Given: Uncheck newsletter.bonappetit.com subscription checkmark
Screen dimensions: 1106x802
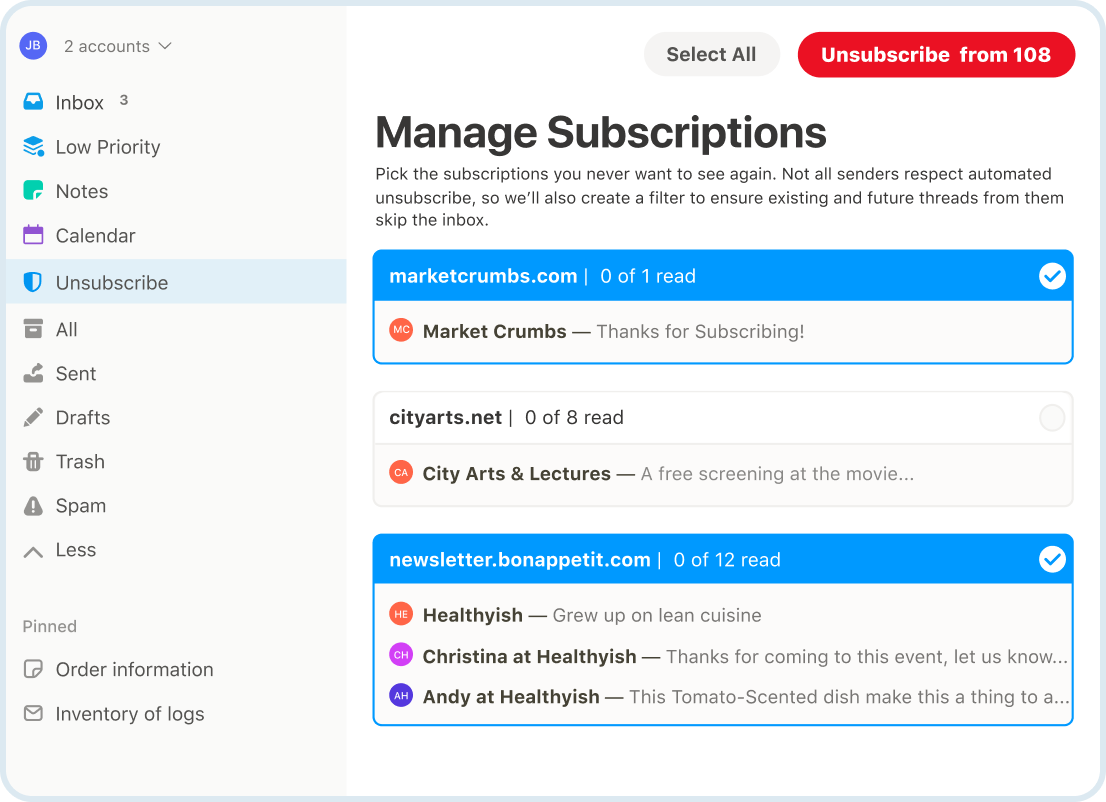Looking at the screenshot, I should tap(1052, 559).
